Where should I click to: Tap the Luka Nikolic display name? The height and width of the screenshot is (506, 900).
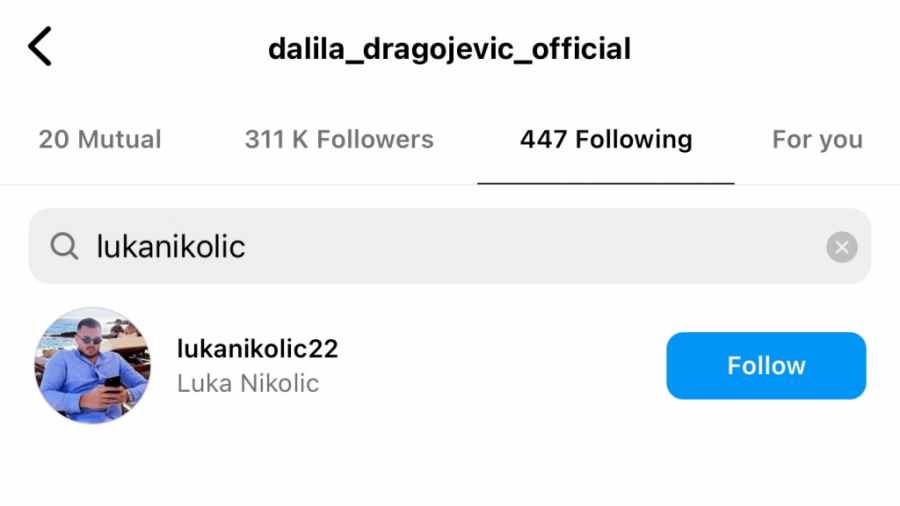[x=247, y=383]
